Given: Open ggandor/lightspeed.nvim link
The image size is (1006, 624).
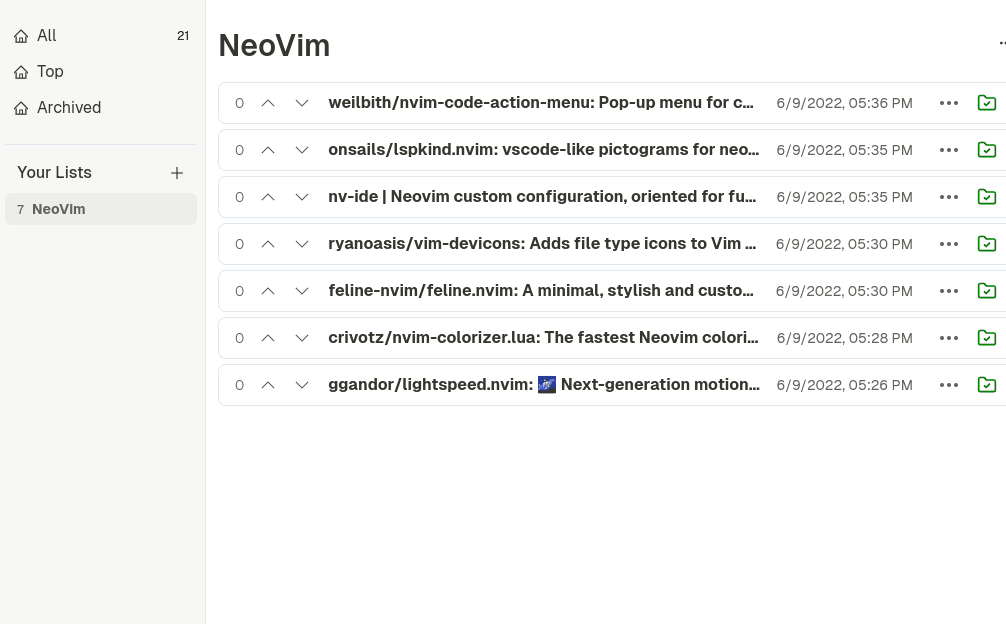Looking at the screenshot, I should (x=544, y=385).
